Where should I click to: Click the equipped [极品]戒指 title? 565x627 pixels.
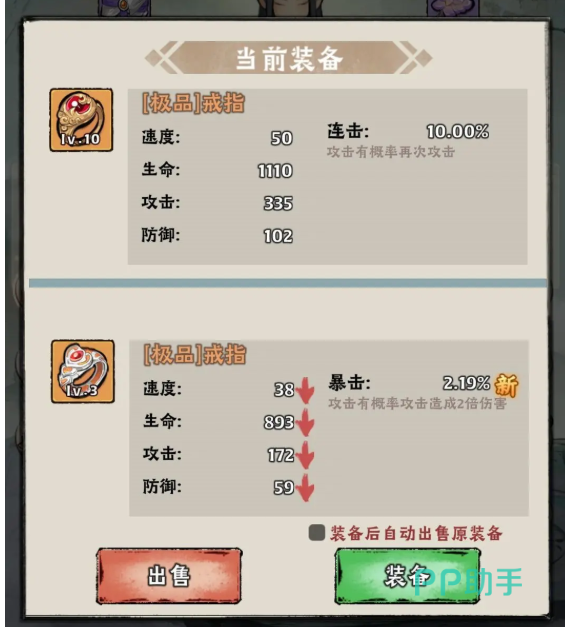click(x=193, y=103)
